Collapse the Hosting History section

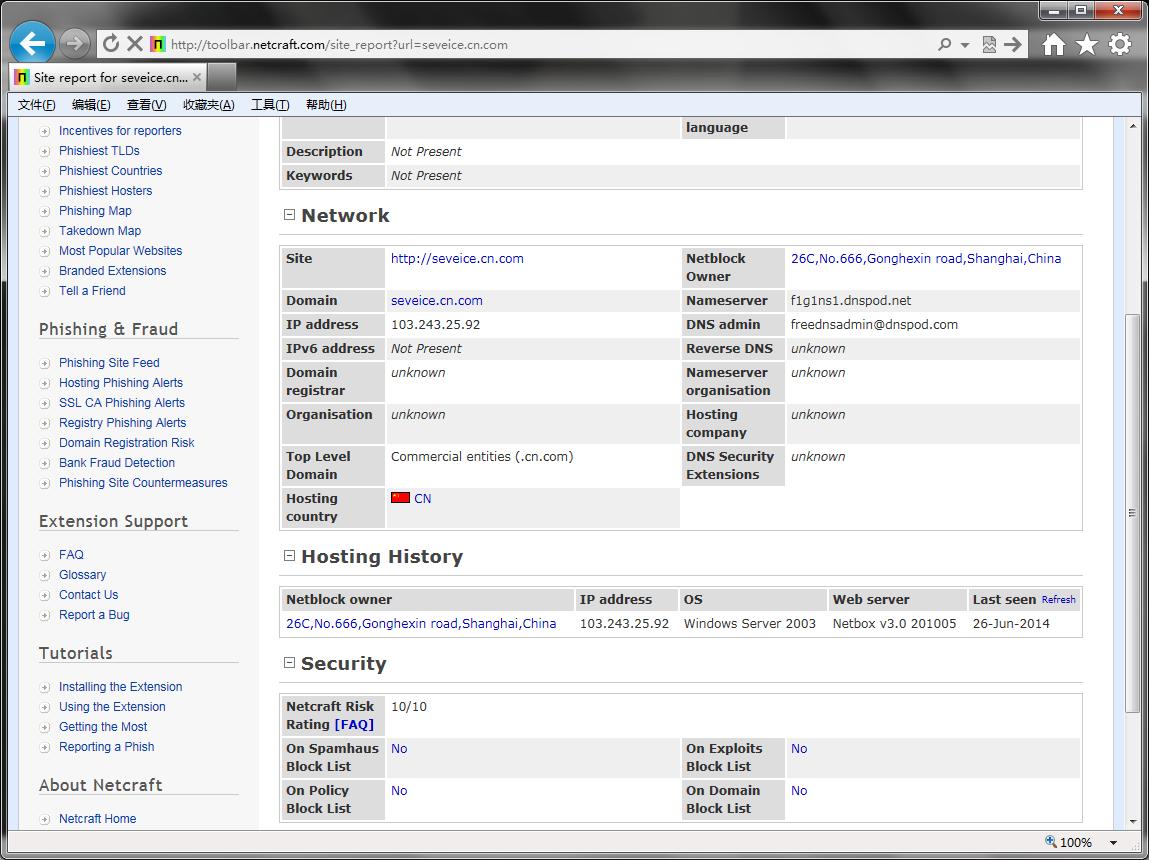(x=290, y=556)
